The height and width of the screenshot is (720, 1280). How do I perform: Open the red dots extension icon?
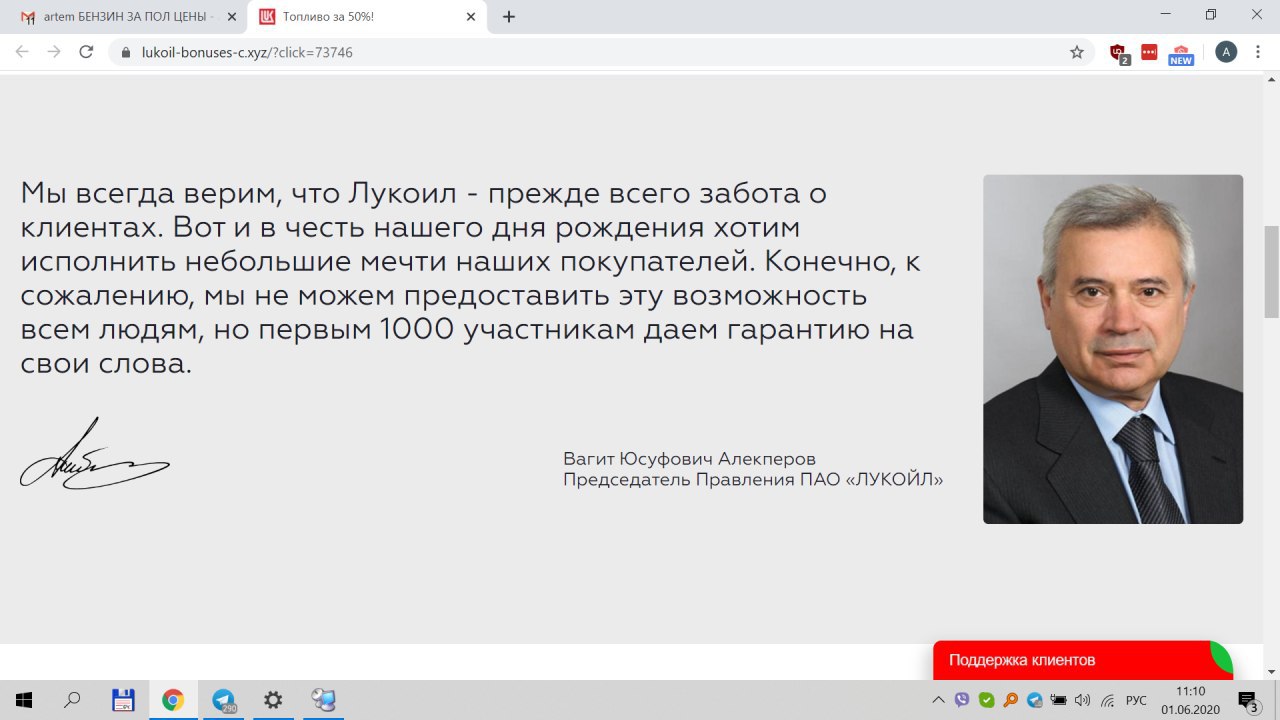click(1149, 52)
